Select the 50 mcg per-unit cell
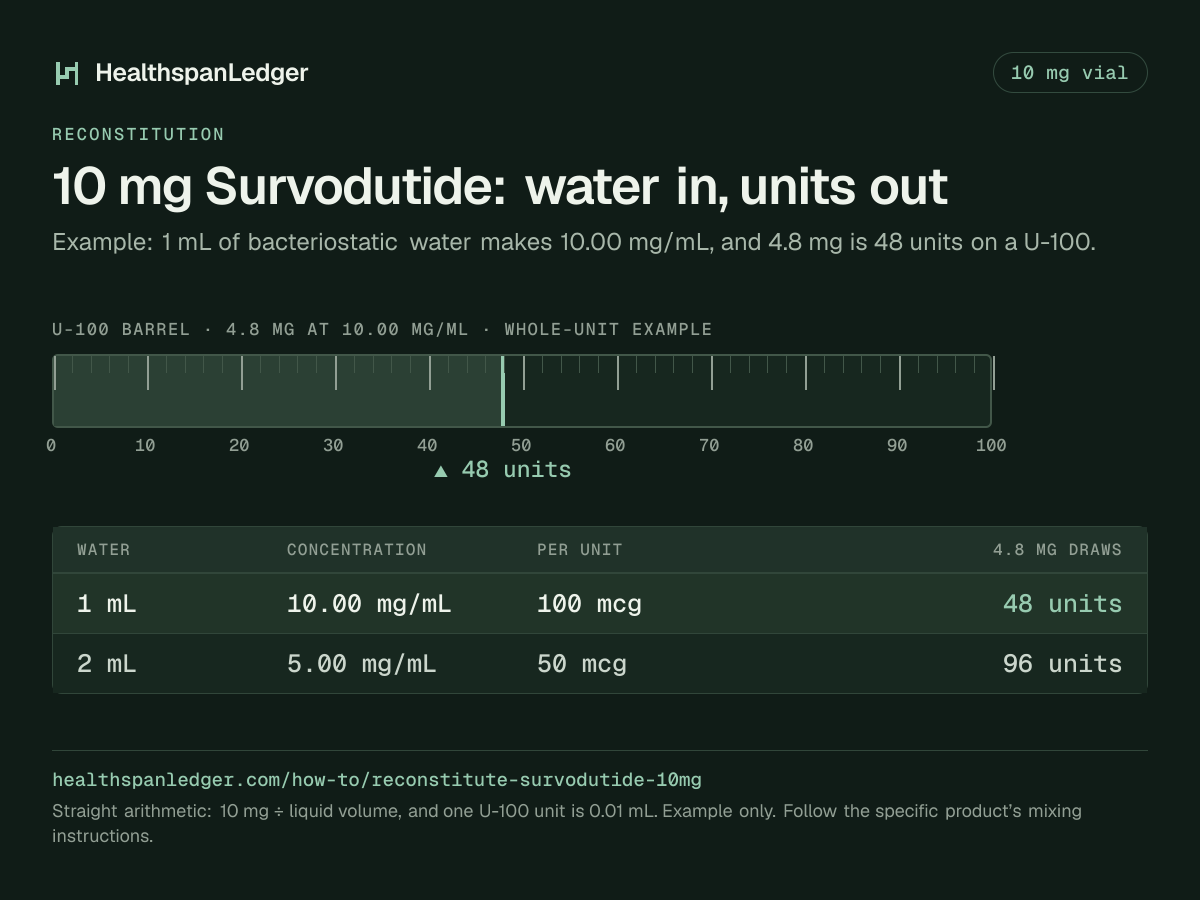Image resolution: width=1200 pixels, height=900 pixels. click(582, 664)
